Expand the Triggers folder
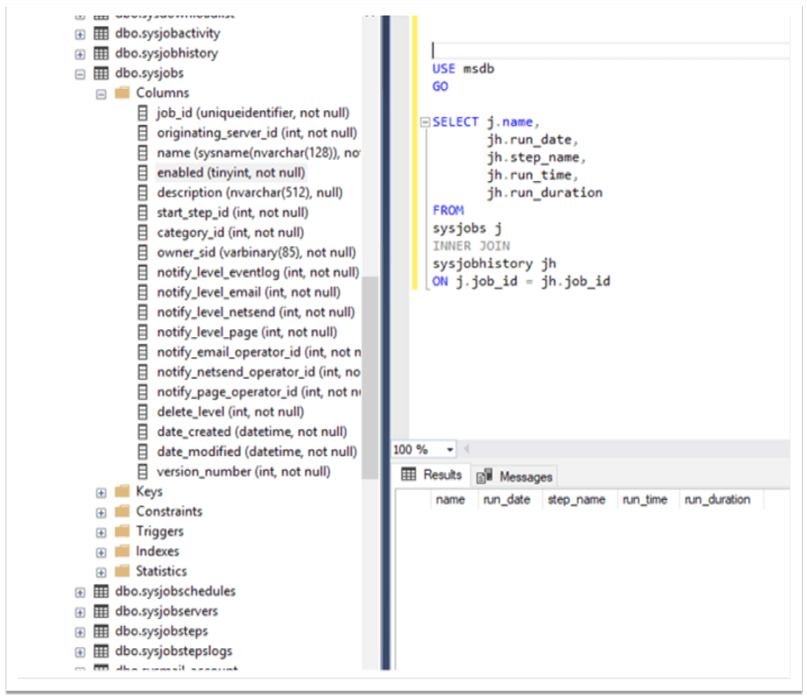The image size is (807, 700). 101,532
